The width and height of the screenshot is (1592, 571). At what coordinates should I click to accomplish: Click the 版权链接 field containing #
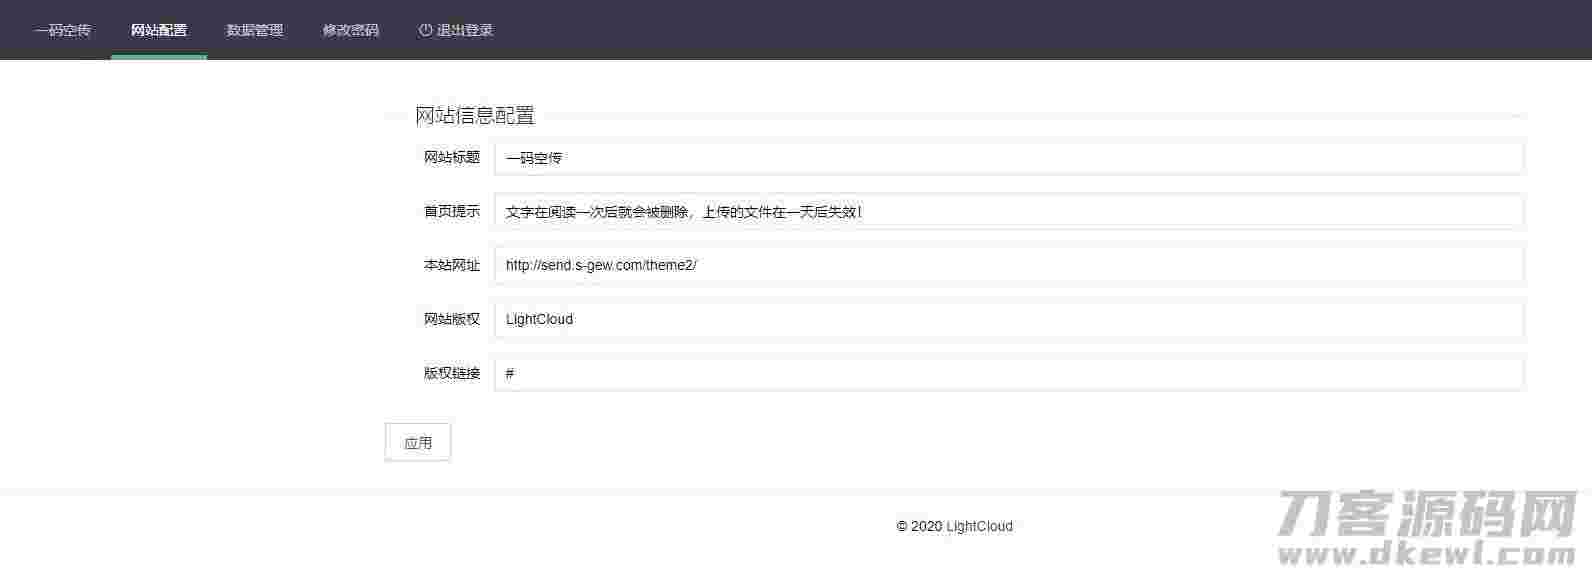point(1009,373)
